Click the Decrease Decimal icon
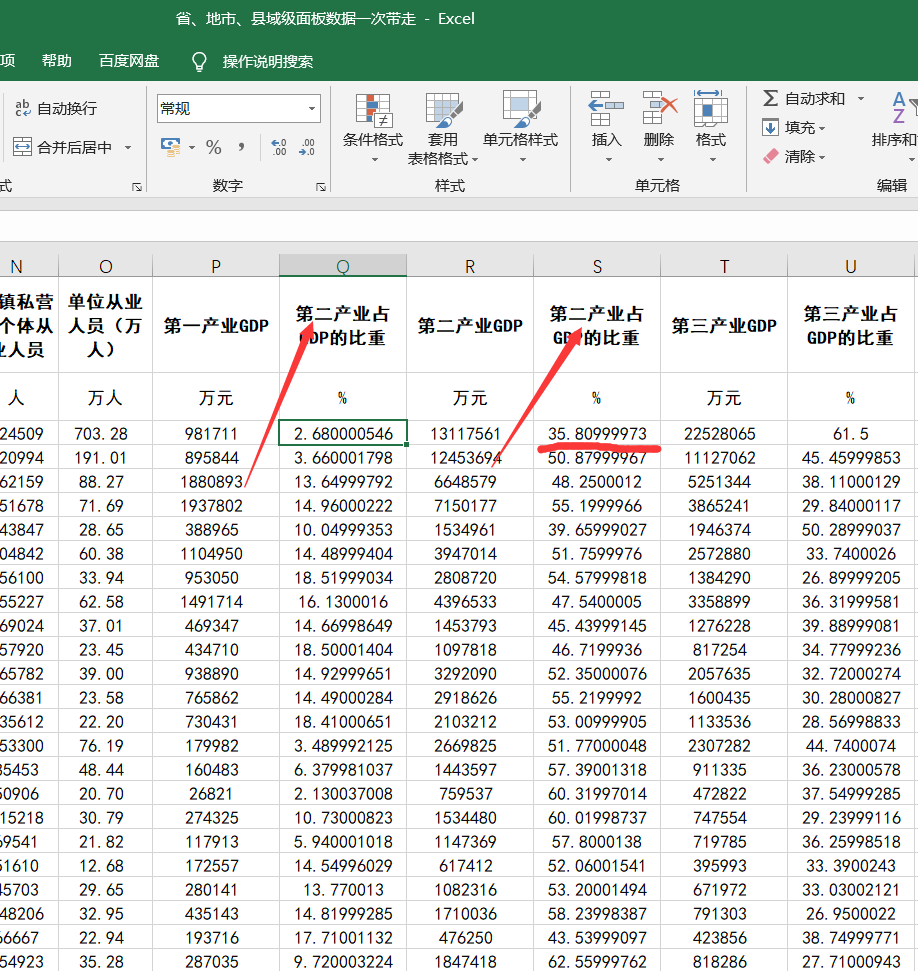918x971 pixels. [307, 147]
